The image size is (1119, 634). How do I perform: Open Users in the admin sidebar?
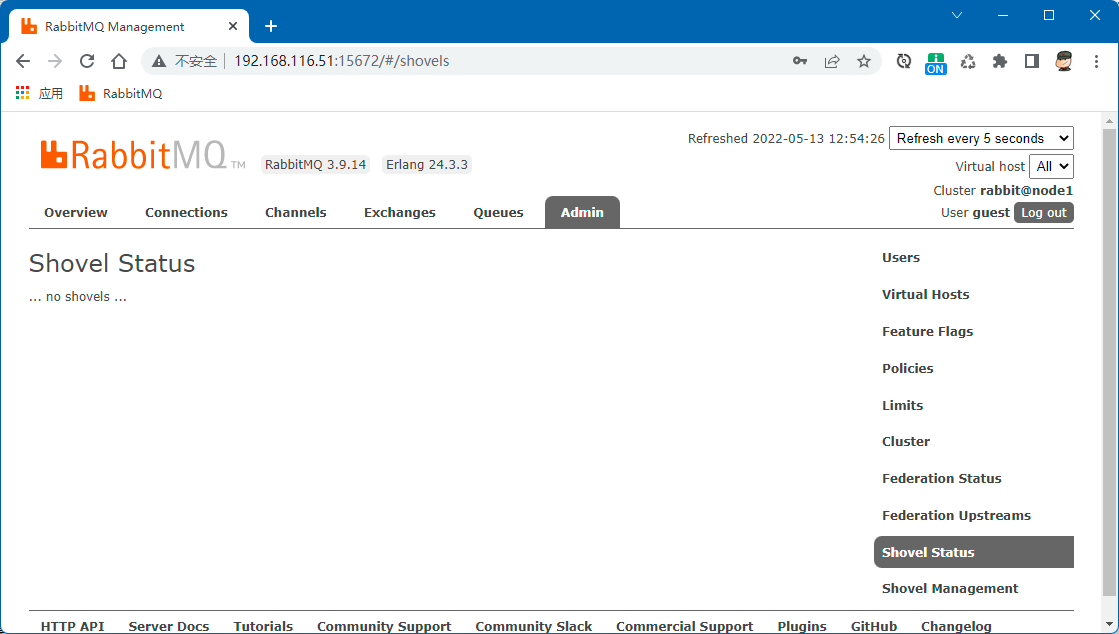(x=901, y=258)
